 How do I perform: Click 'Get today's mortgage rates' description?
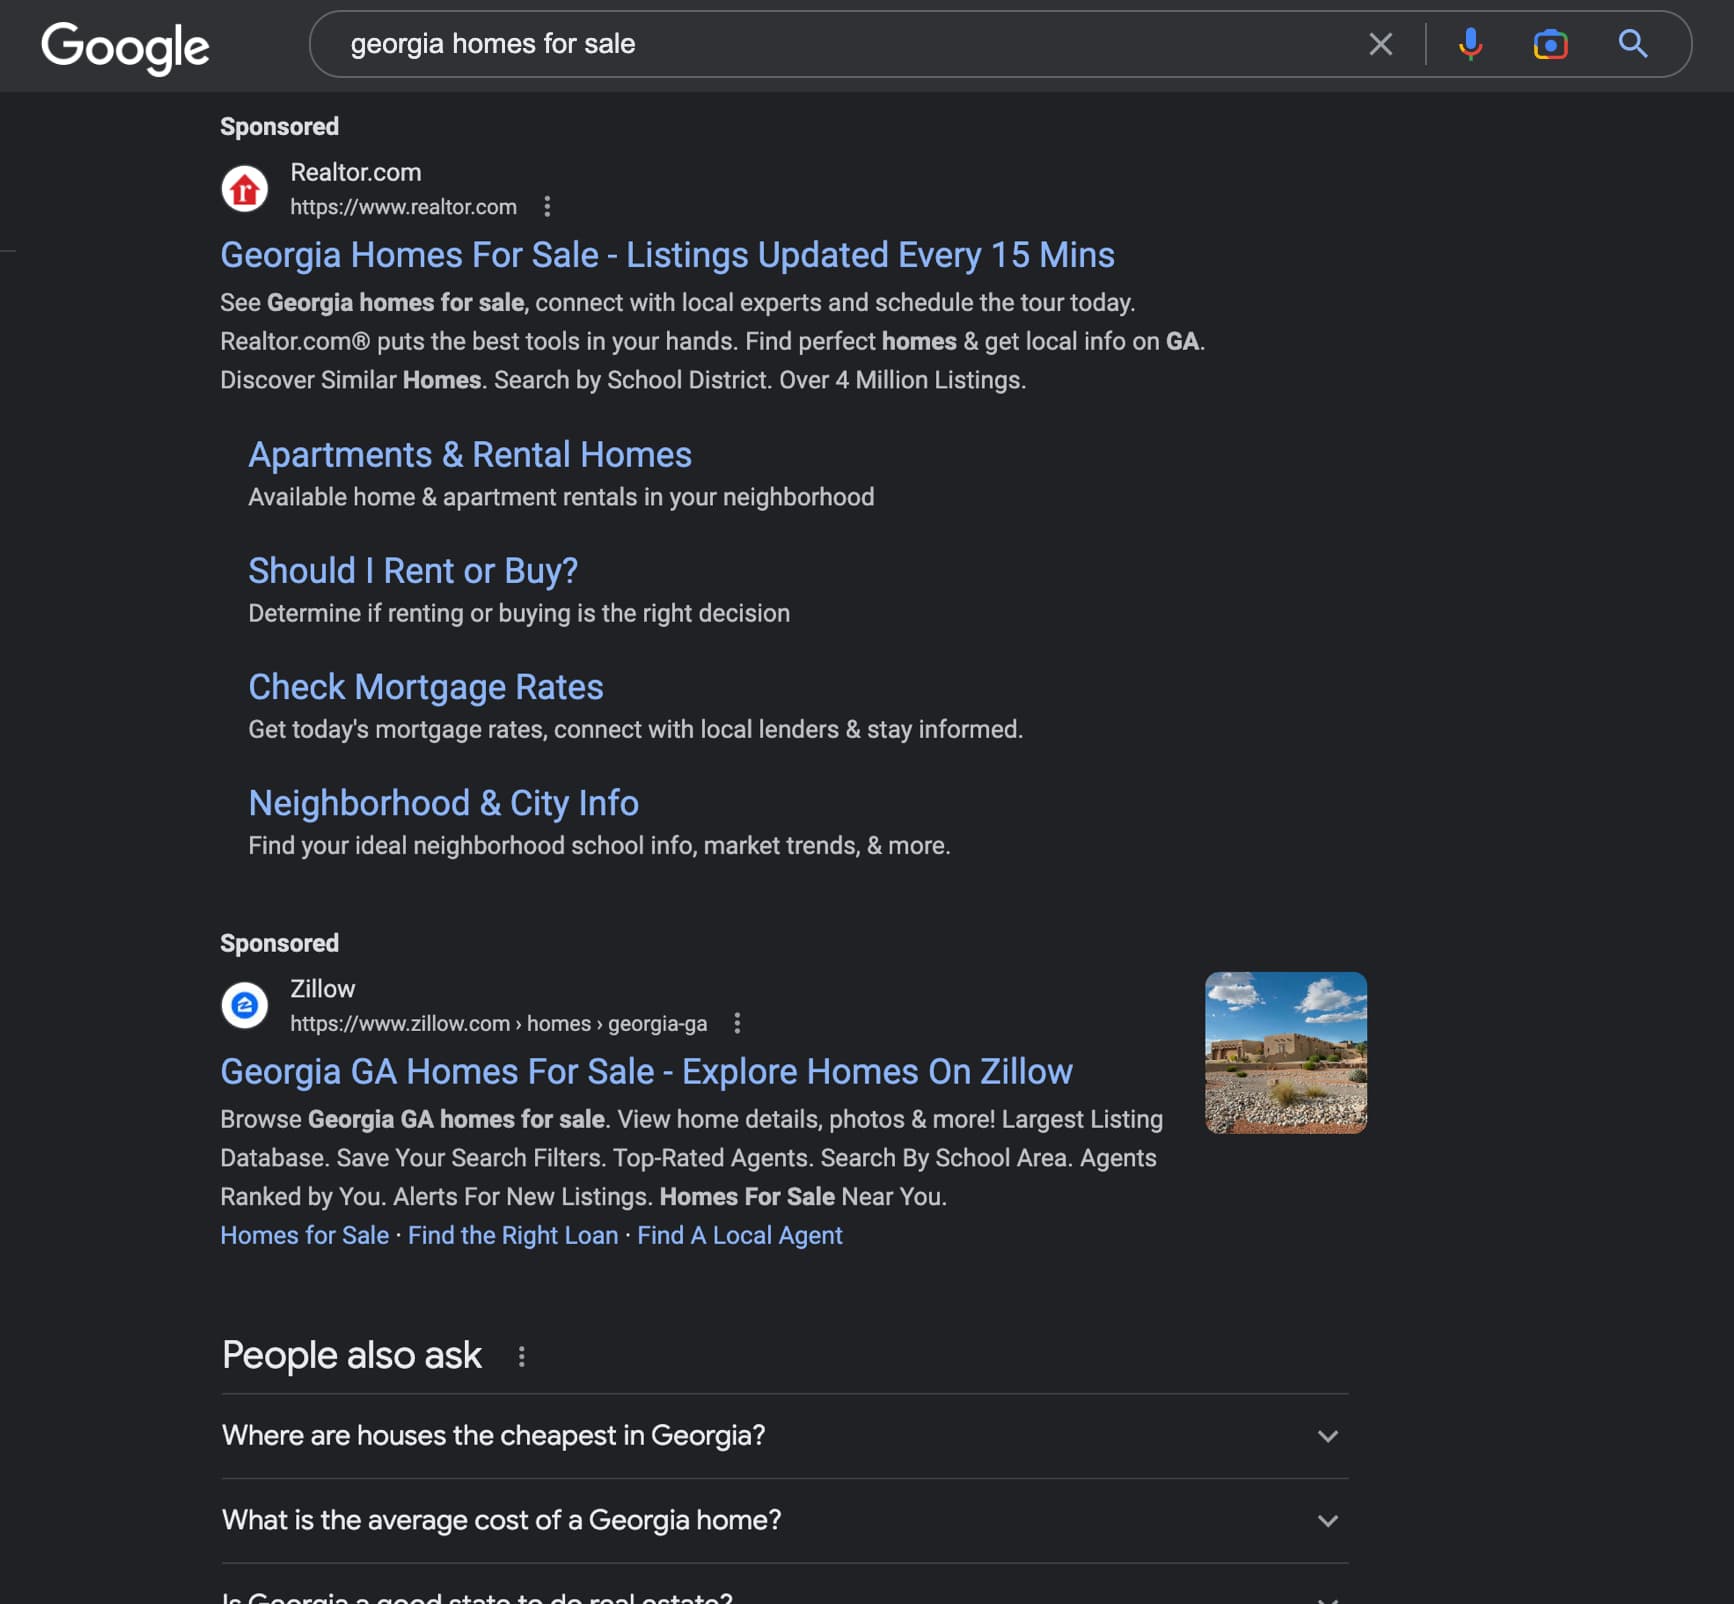pos(635,729)
